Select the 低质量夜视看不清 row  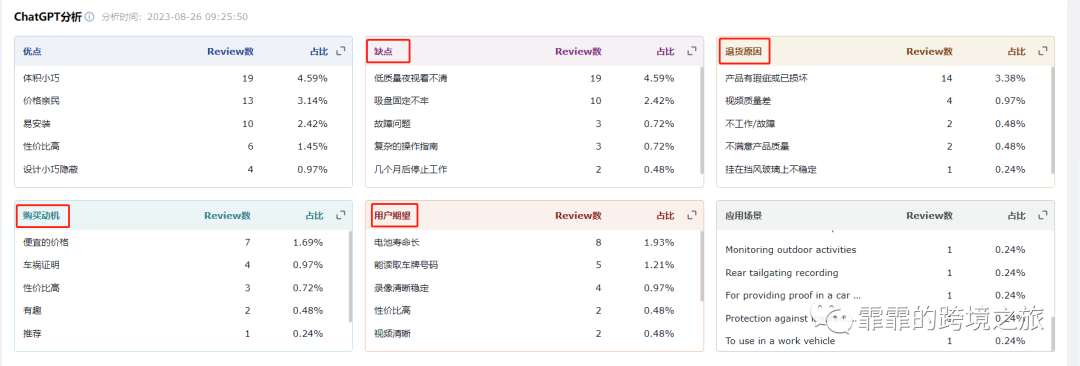coord(532,79)
